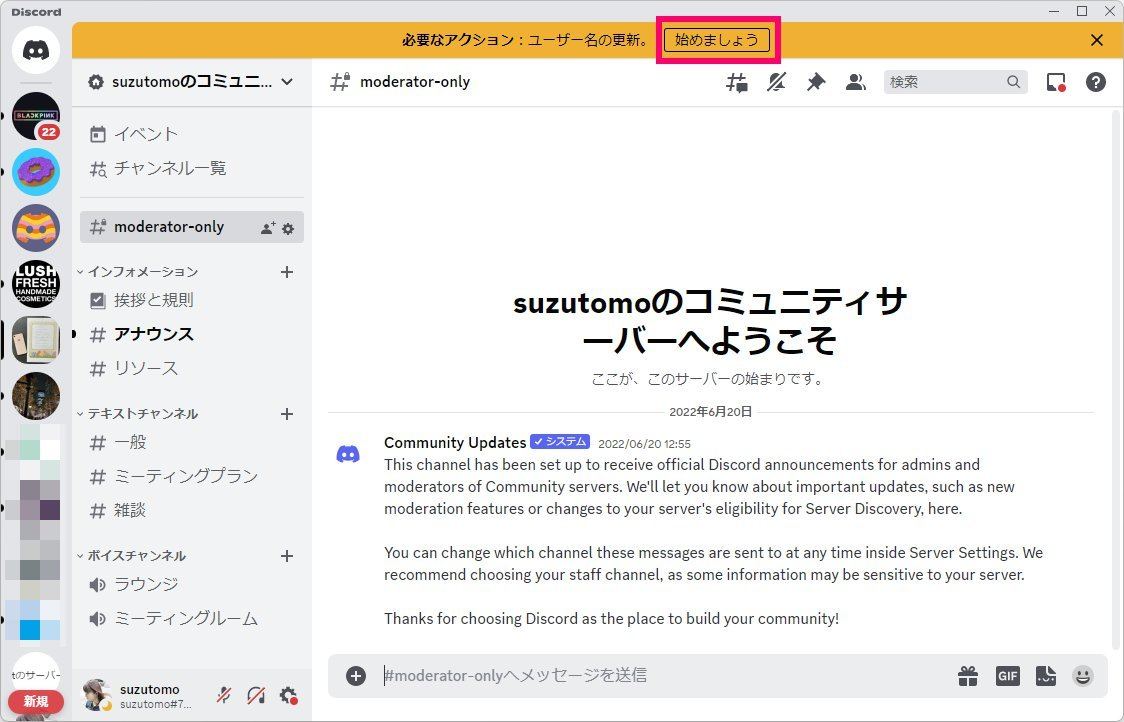The height and width of the screenshot is (722, 1124).
Task: Attach a file with plus button
Action: click(x=356, y=675)
